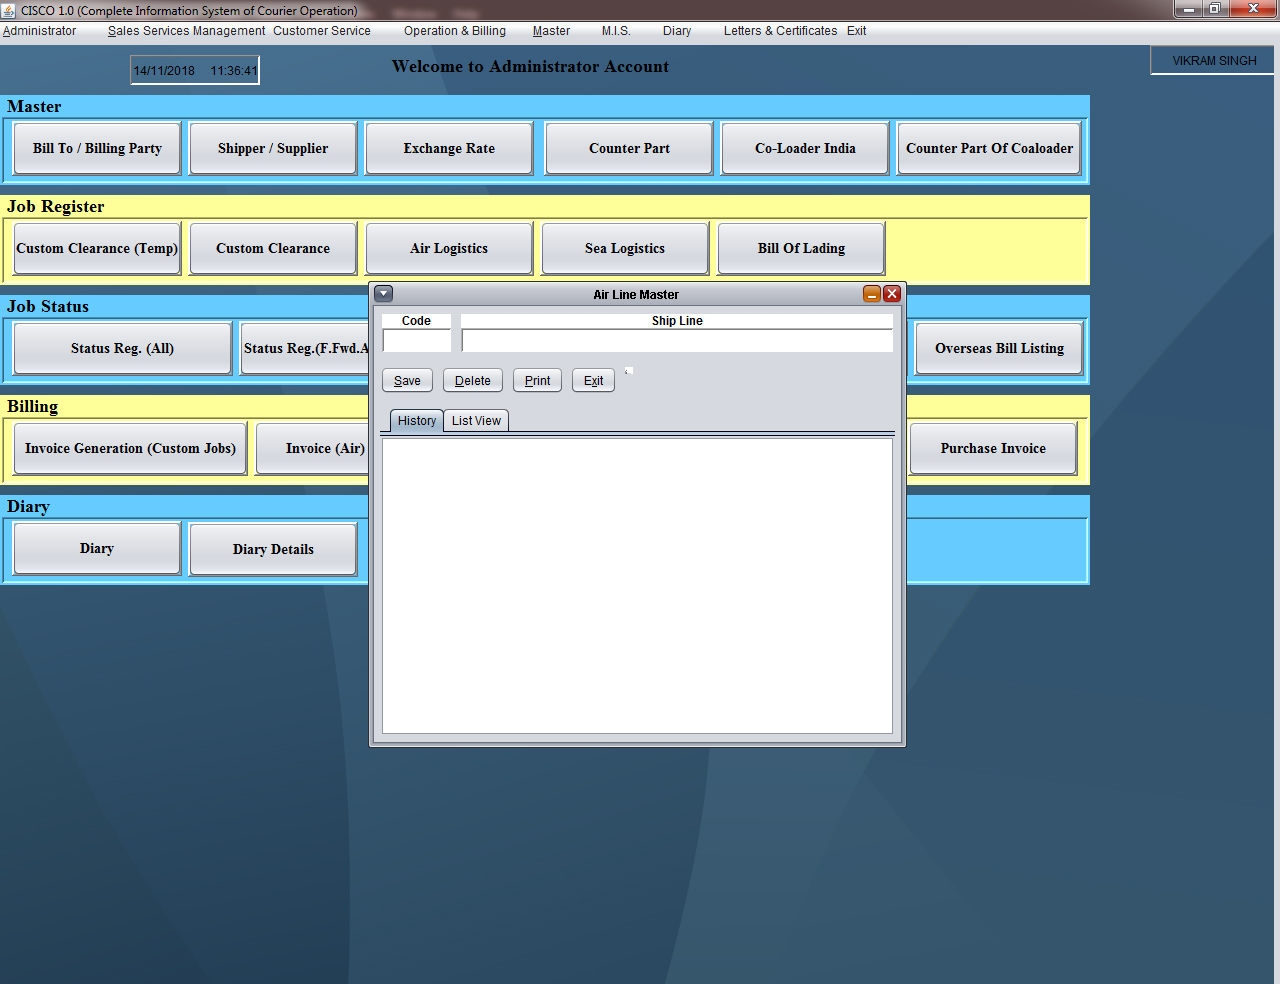Open Status Reg. (All) button
This screenshot has height=984, width=1280.
coord(122,348)
